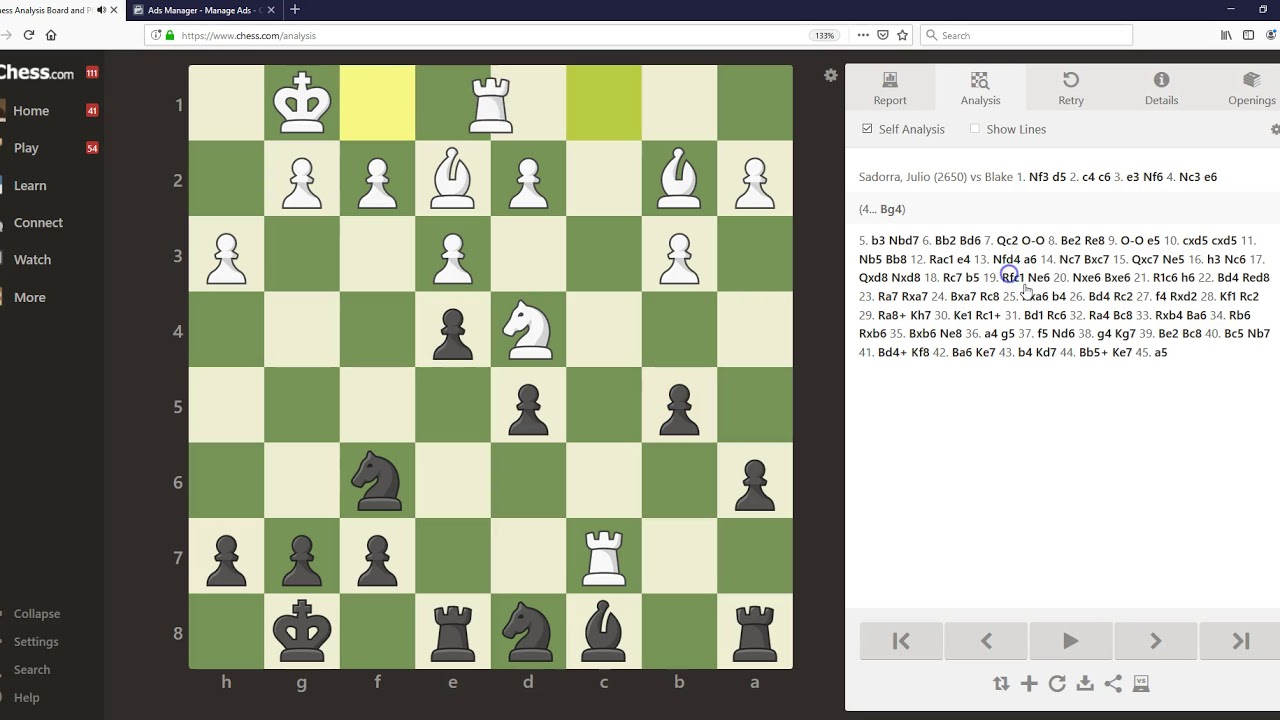
Task: Click the black king on g8
Action: coord(302,632)
